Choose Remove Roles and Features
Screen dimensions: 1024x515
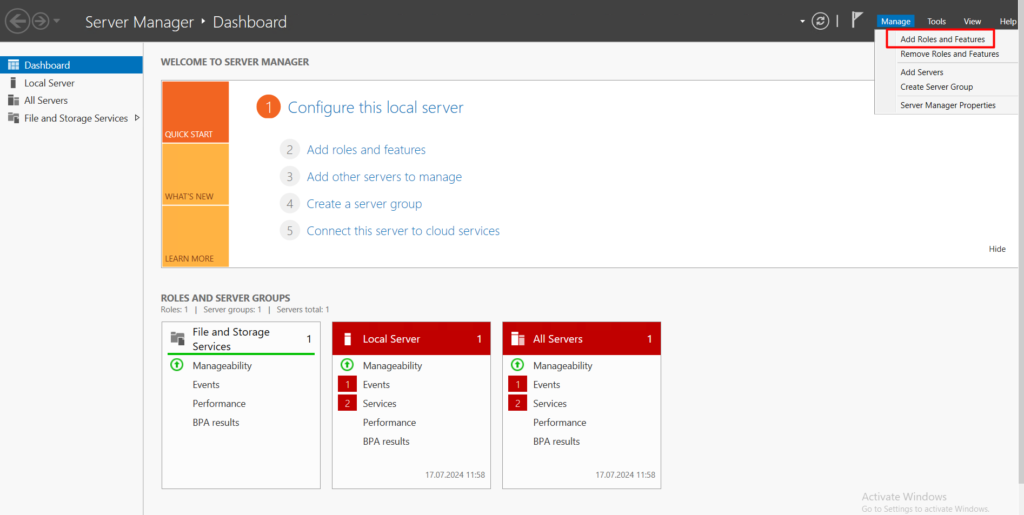point(949,54)
